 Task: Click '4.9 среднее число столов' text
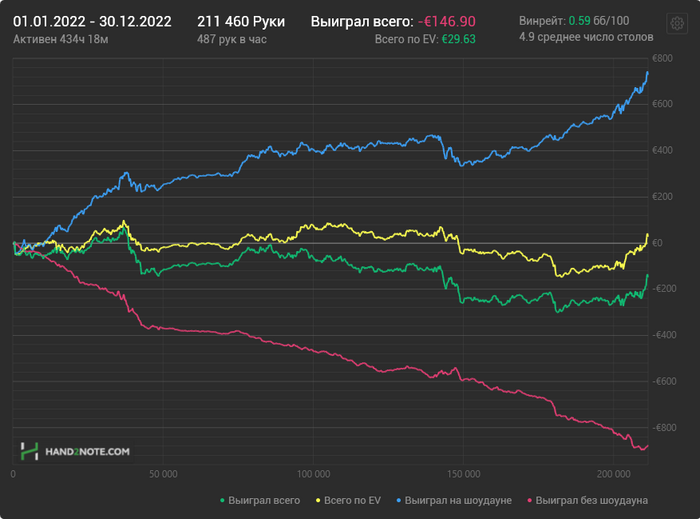tap(586, 37)
